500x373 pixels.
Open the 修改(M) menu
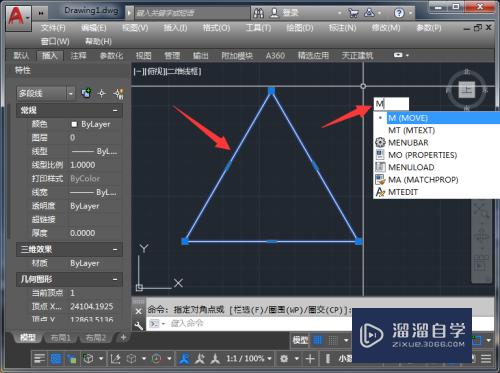(386, 28)
